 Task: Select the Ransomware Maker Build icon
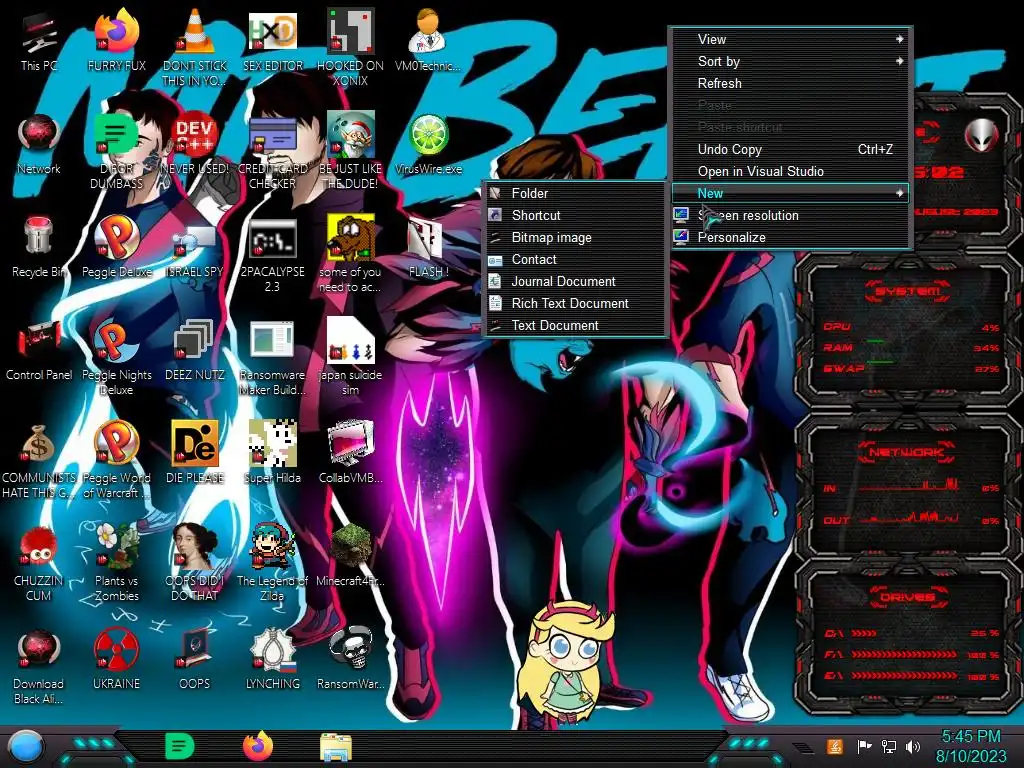tap(272, 358)
